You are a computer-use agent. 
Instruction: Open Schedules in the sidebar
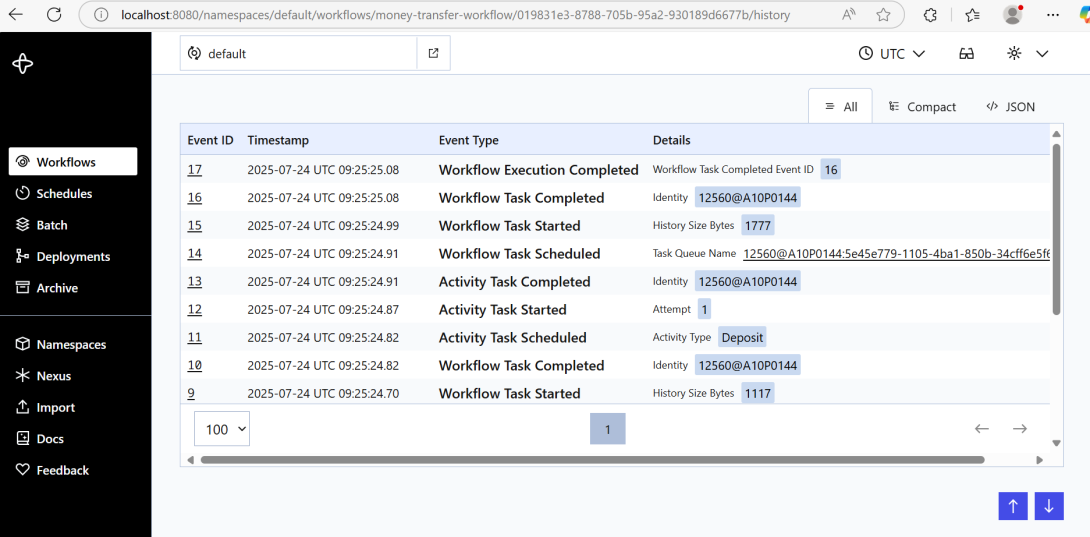[64, 194]
